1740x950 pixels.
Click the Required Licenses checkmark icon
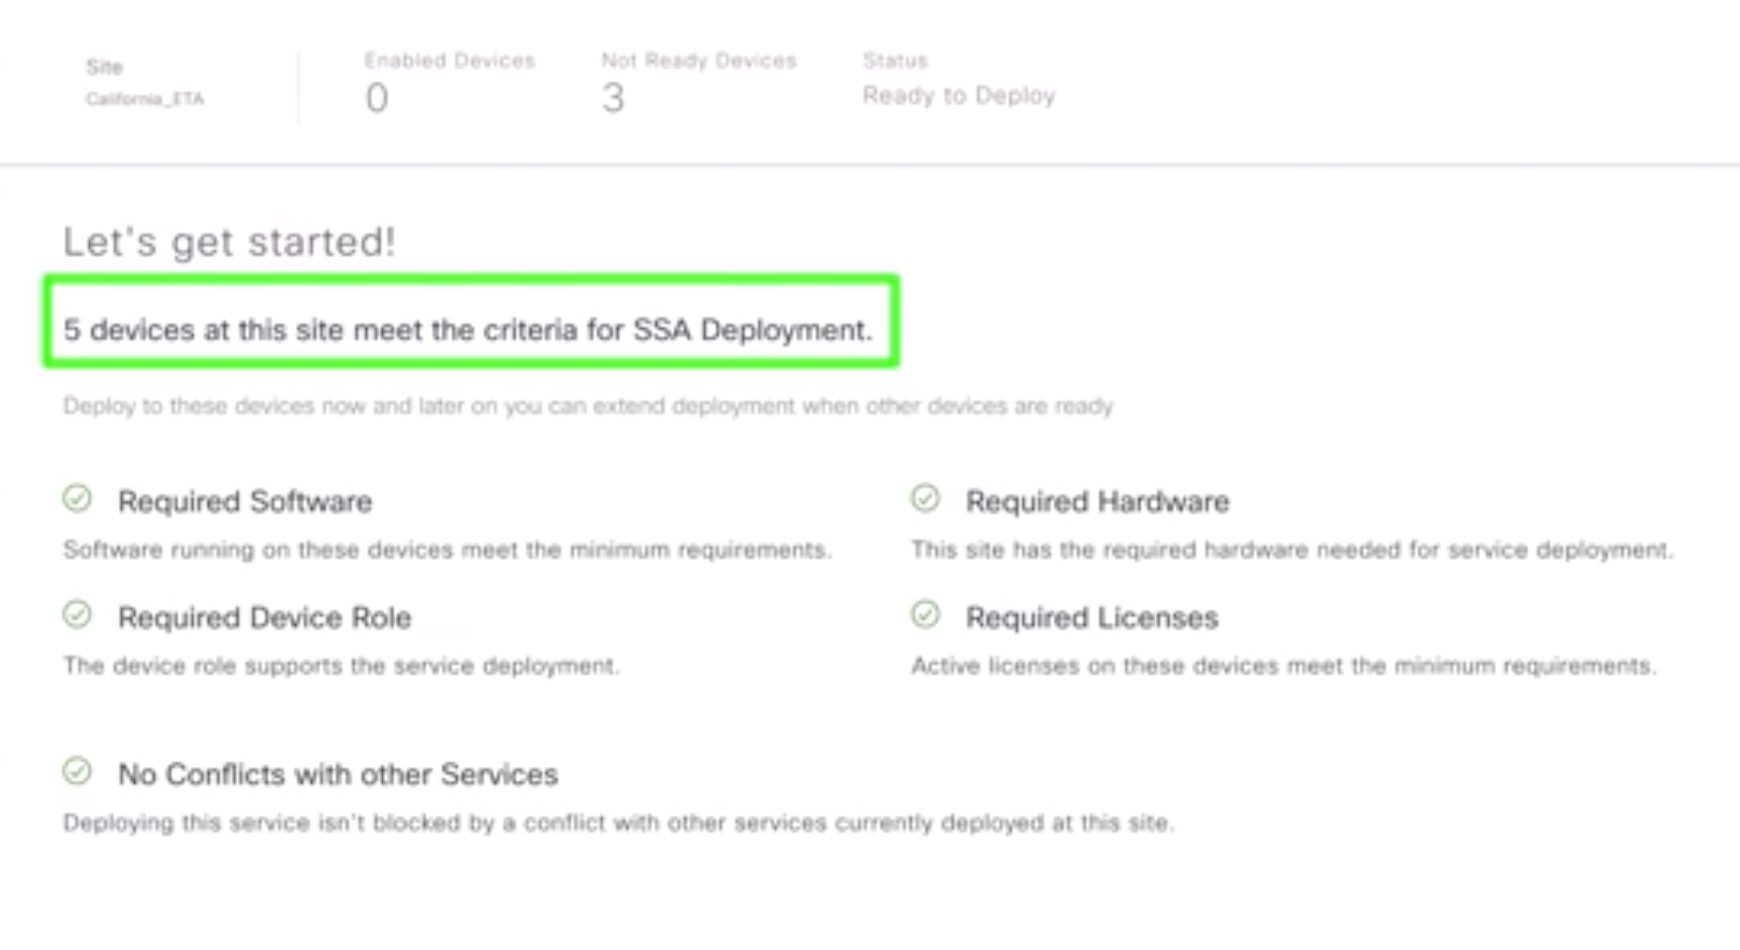click(x=925, y=614)
